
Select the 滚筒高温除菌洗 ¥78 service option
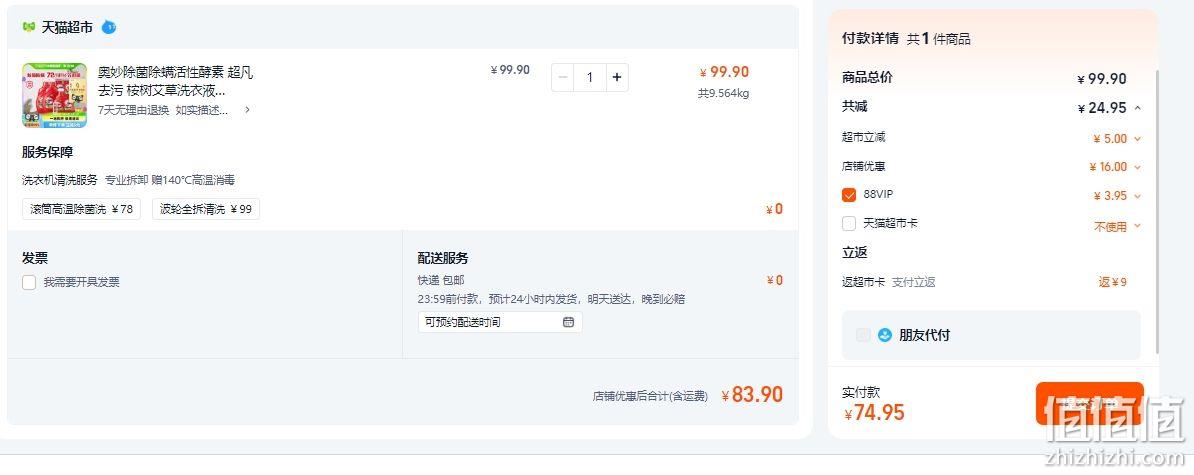pyautogui.click(x=81, y=209)
